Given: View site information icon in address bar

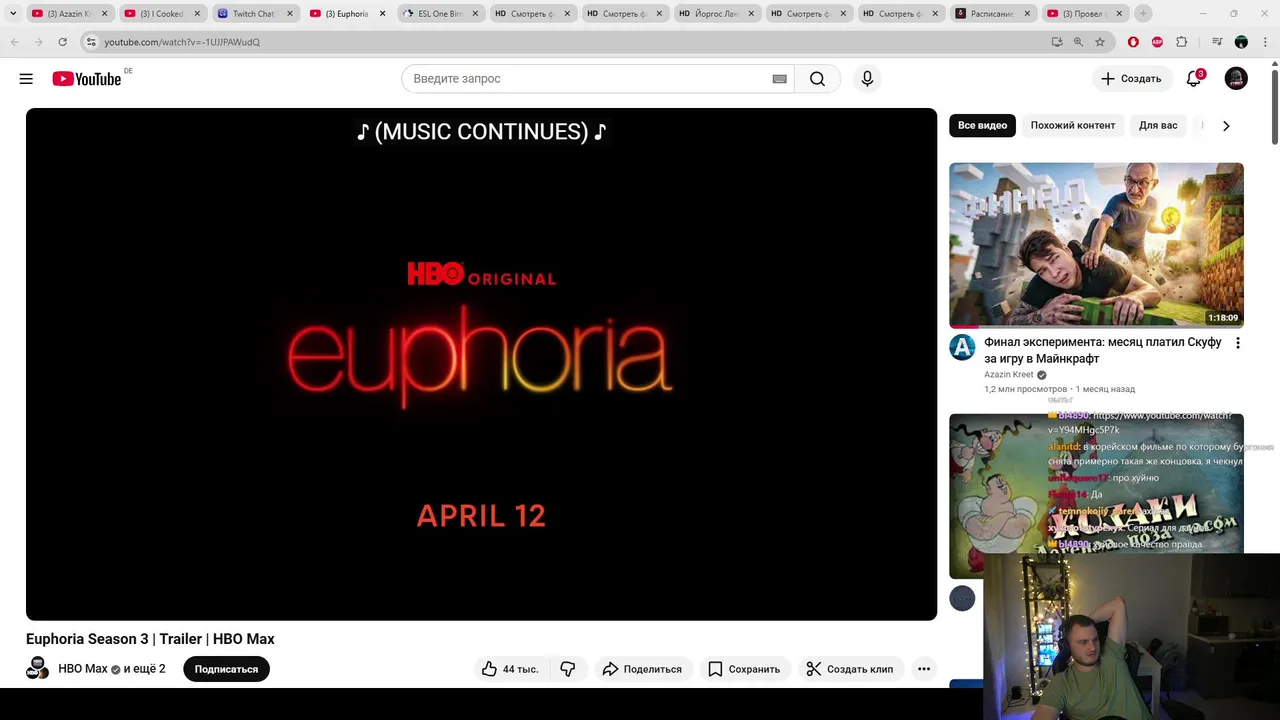Looking at the screenshot, I should click(x=91, y=42).
